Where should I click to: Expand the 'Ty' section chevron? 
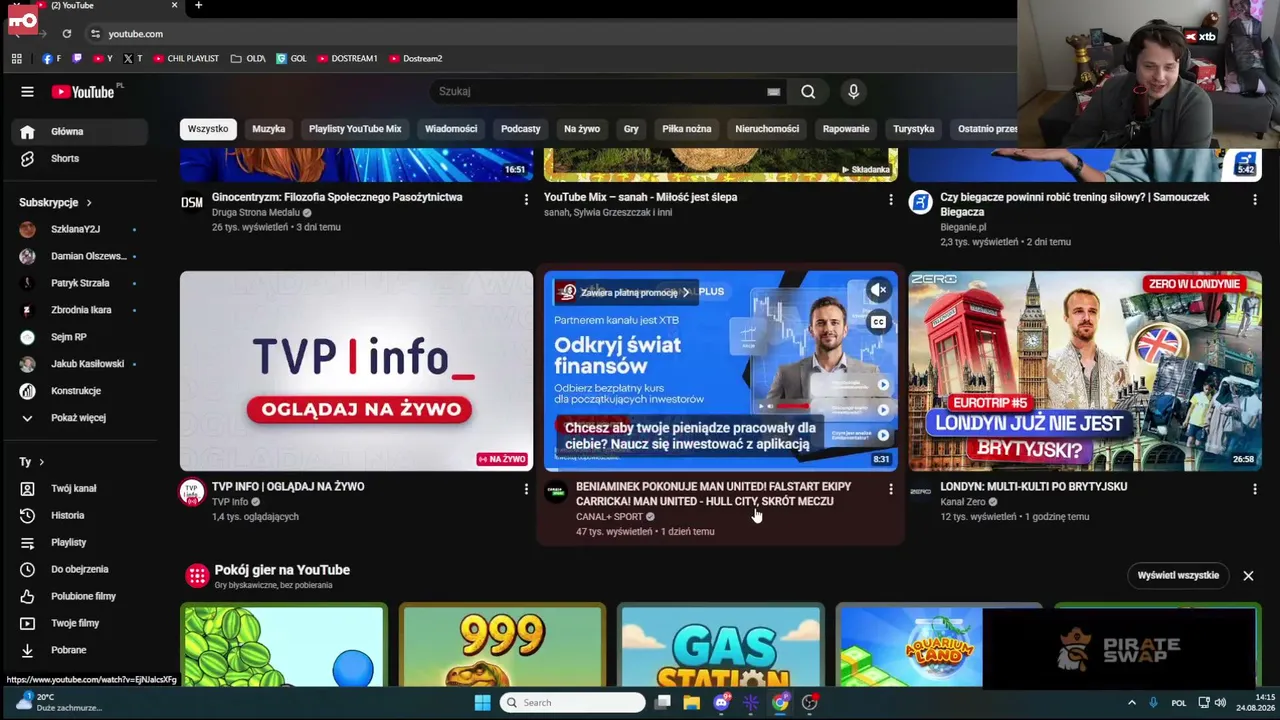click(40, 463)
